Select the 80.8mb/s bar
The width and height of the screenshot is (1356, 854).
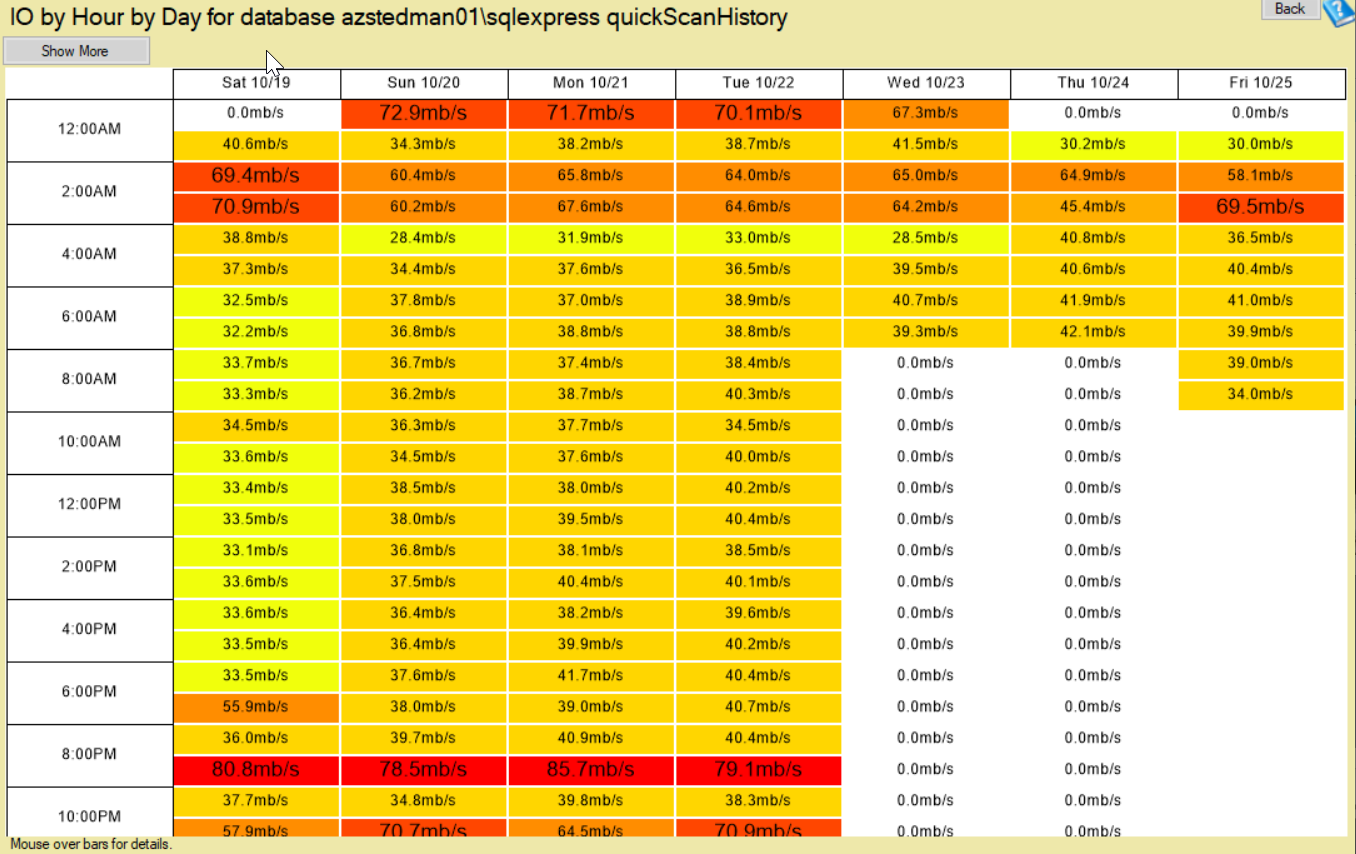pos(256,770)
